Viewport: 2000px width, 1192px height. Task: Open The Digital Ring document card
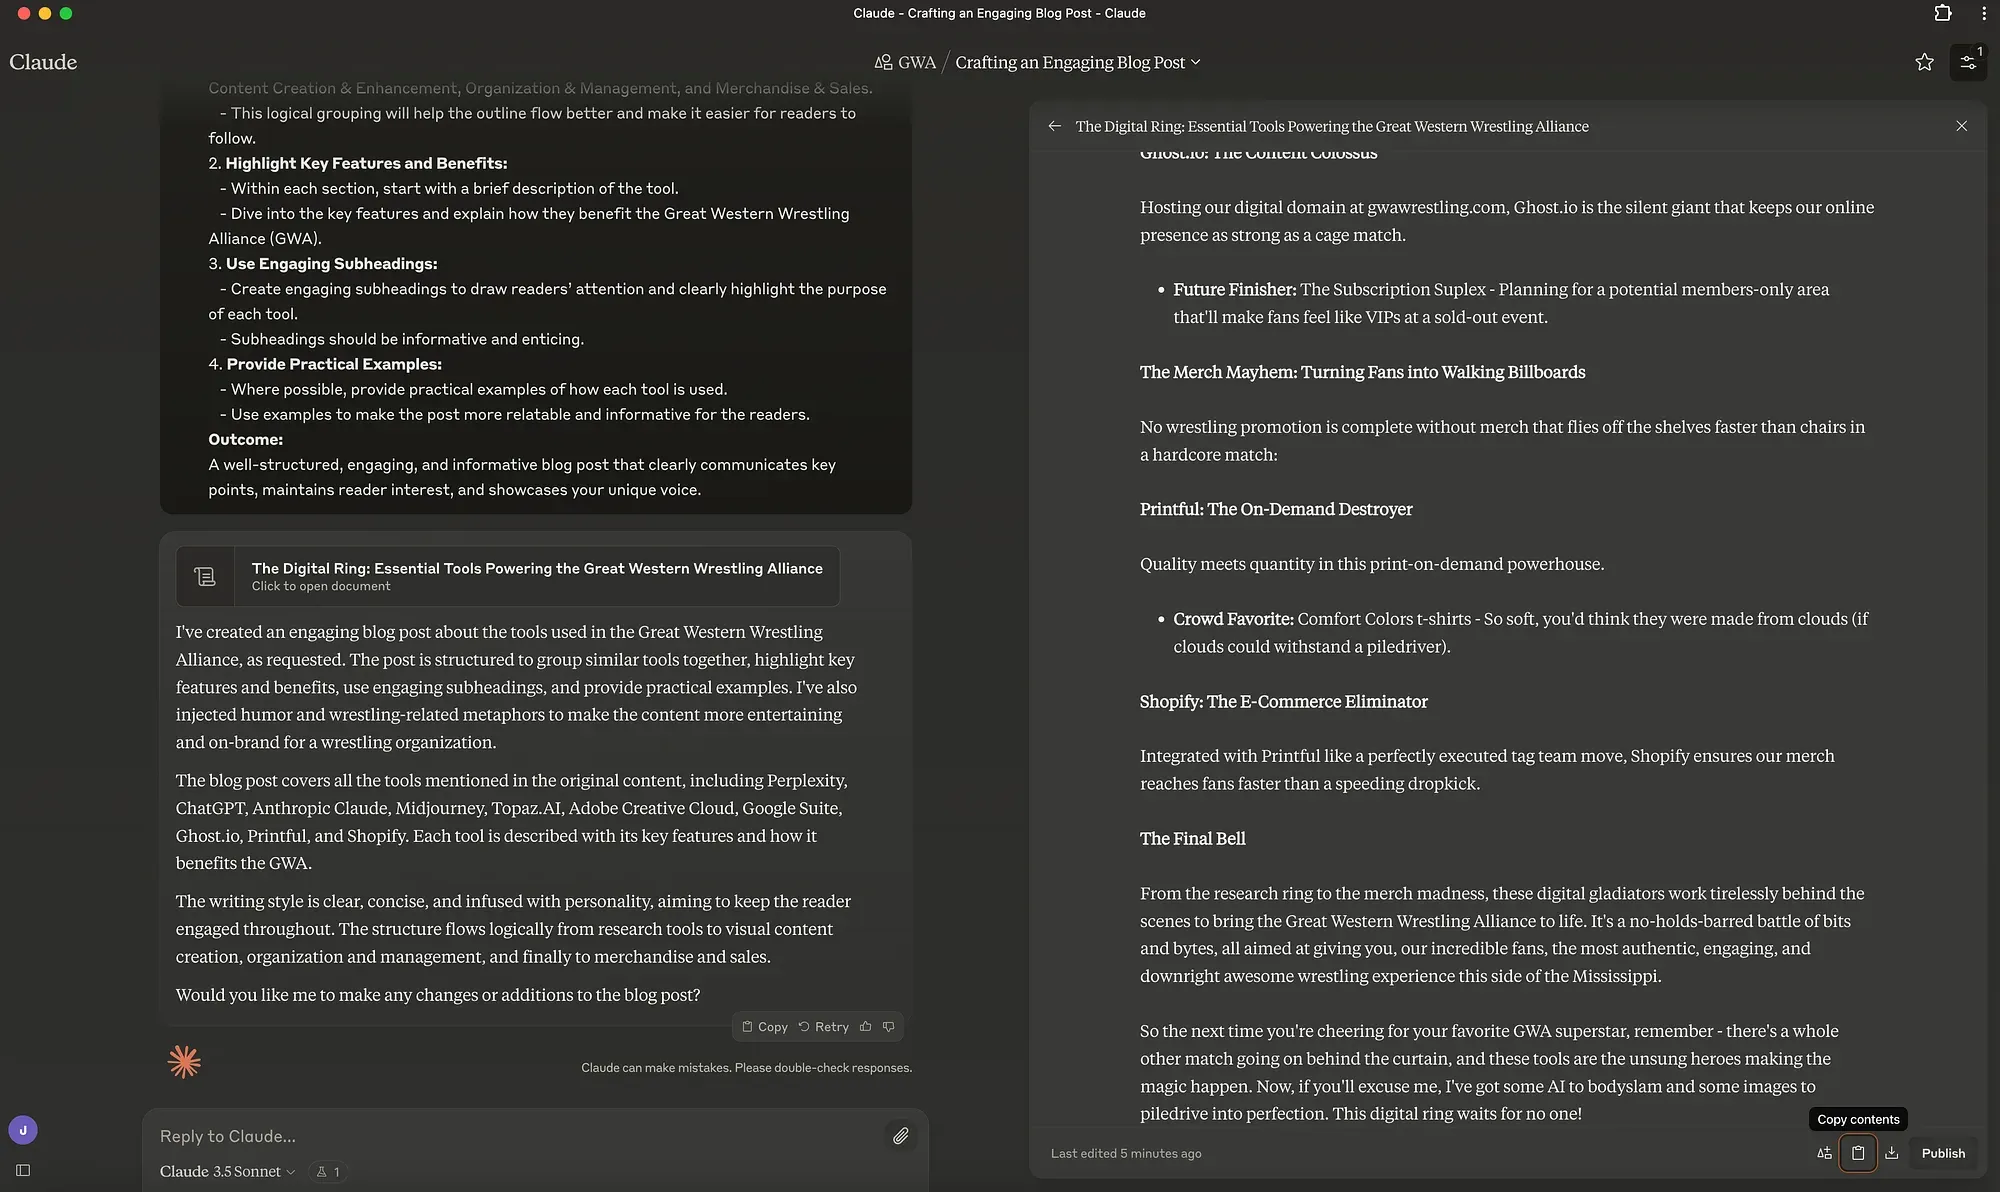coord(508,576)
